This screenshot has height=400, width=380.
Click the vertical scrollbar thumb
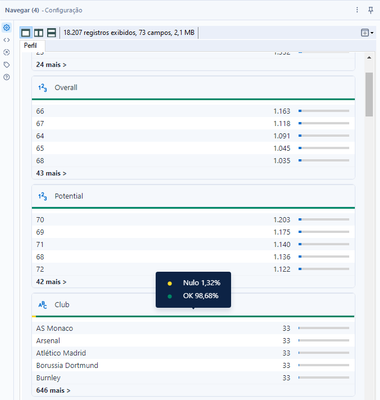[x=369, y=94]
